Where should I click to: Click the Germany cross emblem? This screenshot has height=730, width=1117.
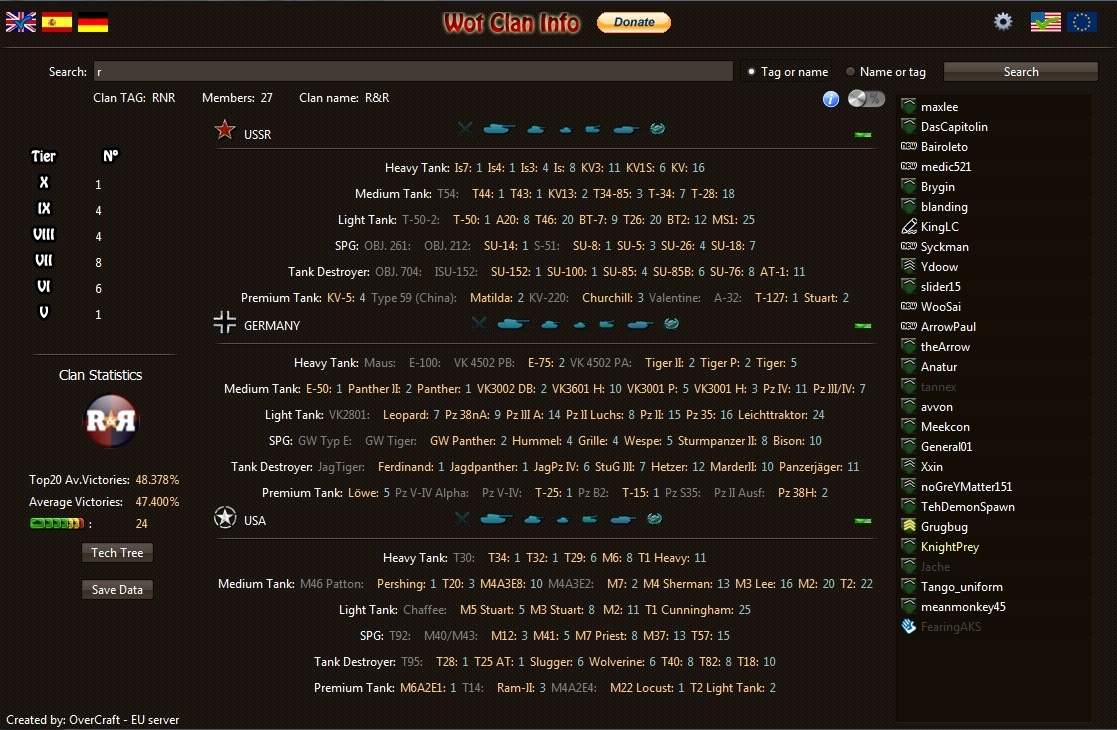coord(224,322)
